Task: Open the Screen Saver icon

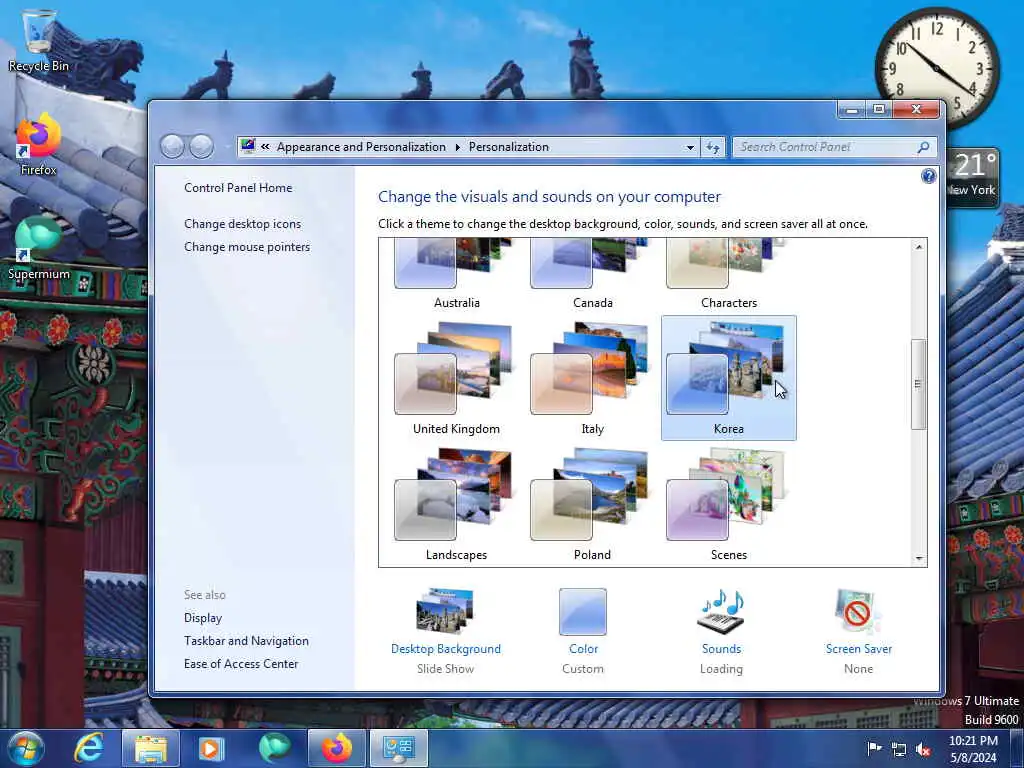Action: pyautogui.click(x=857, y=611)
